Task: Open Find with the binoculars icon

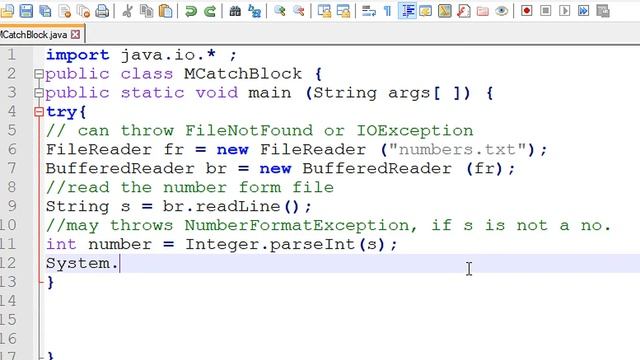Action: click(235, 11)
